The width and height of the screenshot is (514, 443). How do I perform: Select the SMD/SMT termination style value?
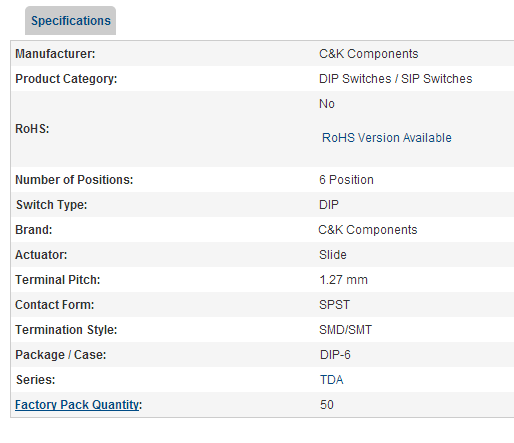[345, 330]
